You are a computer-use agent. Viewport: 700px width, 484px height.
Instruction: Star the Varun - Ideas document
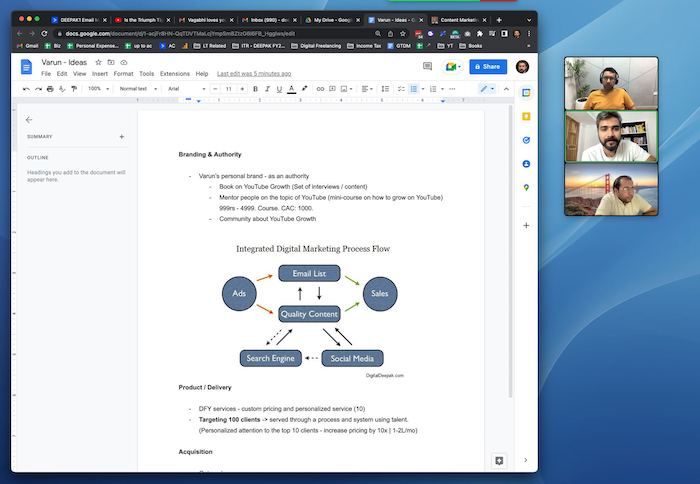tap(98, 62)
